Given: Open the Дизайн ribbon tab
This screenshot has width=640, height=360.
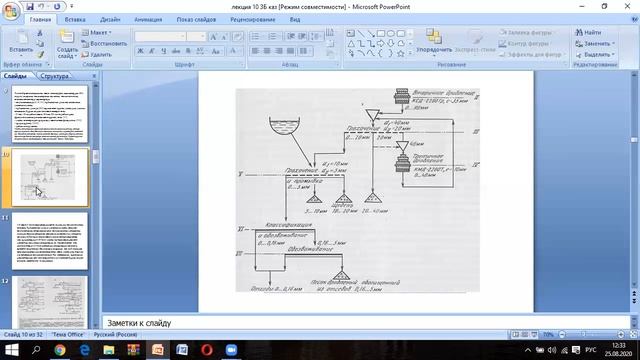Looking at the screenshot, I should (110, 20).
